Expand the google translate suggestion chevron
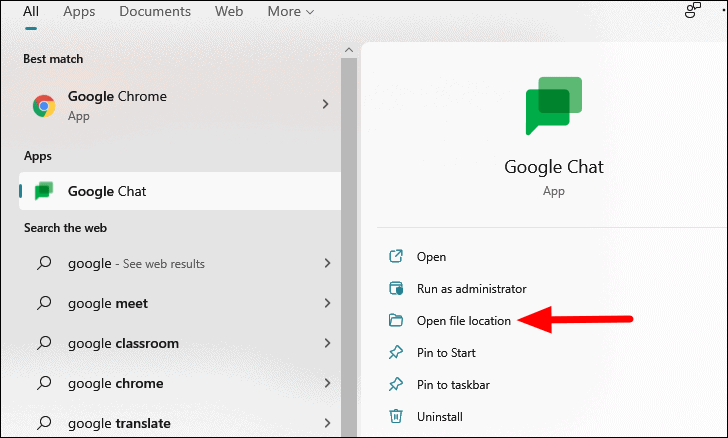Screen dimensions: 728x438 [x=327, y=423]
